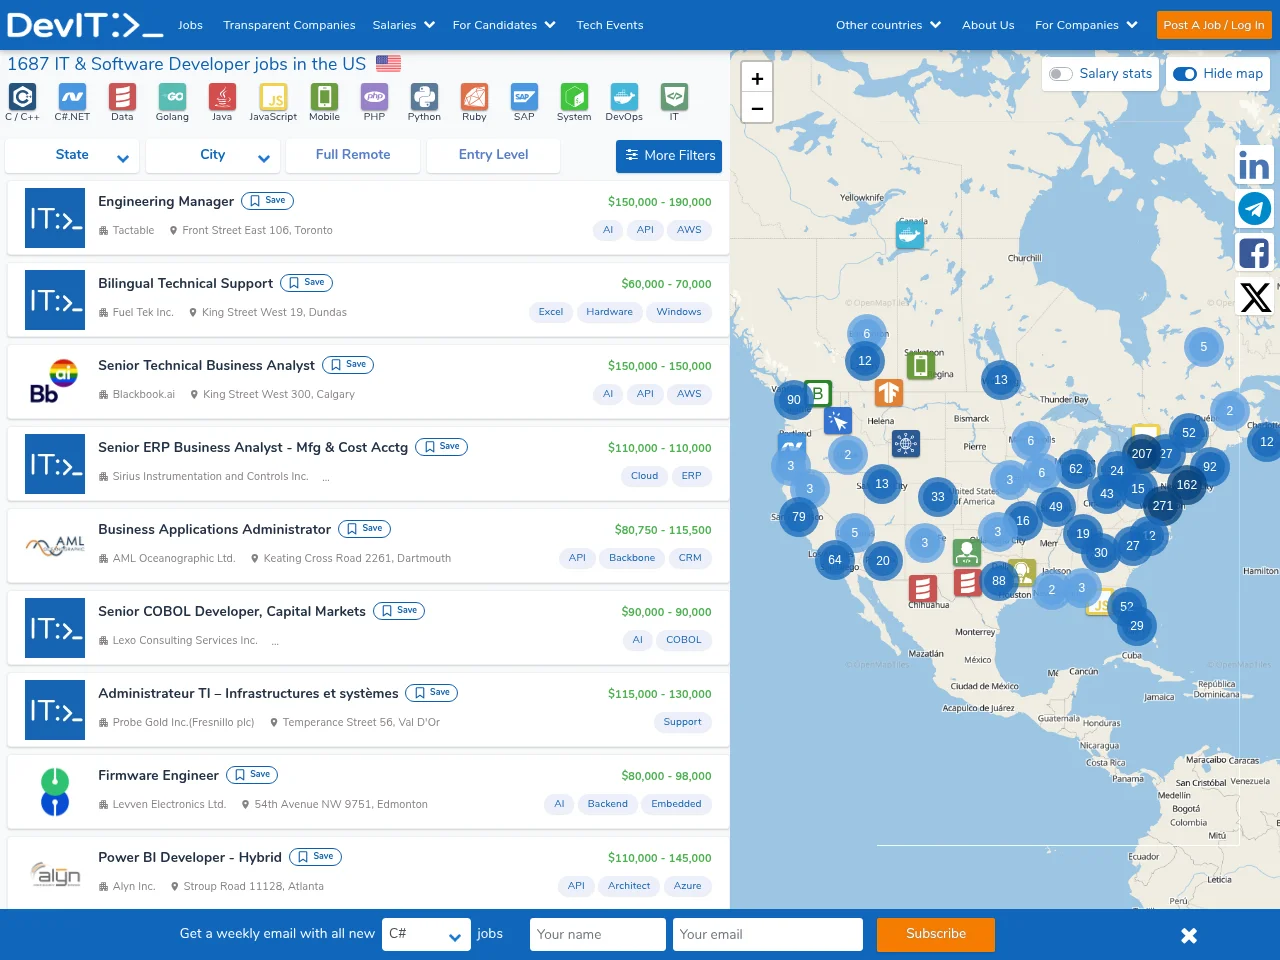Zoom in on the map
This screenshot has width=1280, height=960.
757,78
